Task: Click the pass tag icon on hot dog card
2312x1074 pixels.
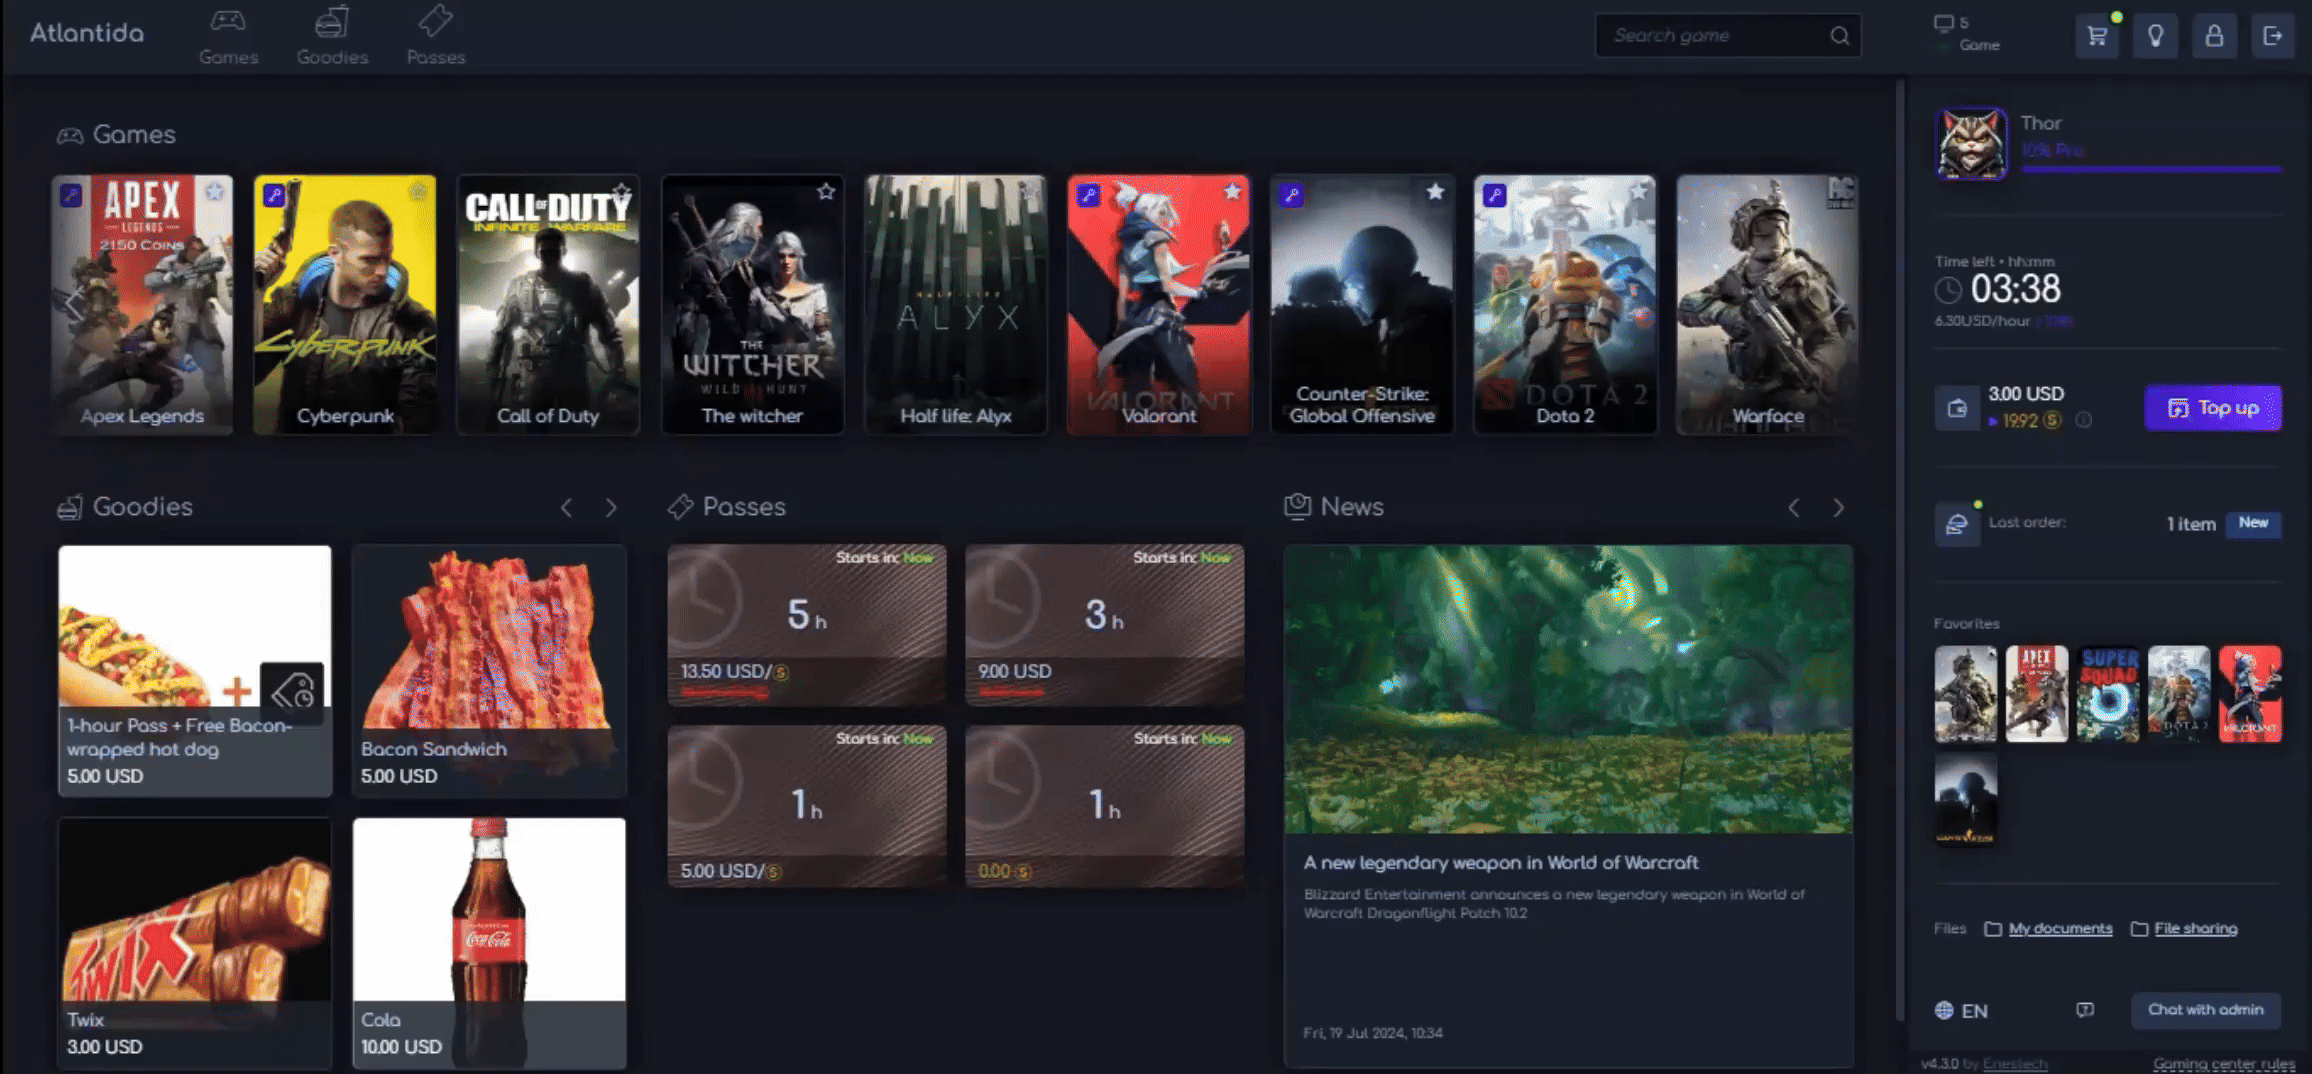Action: (x=292, y=690)
